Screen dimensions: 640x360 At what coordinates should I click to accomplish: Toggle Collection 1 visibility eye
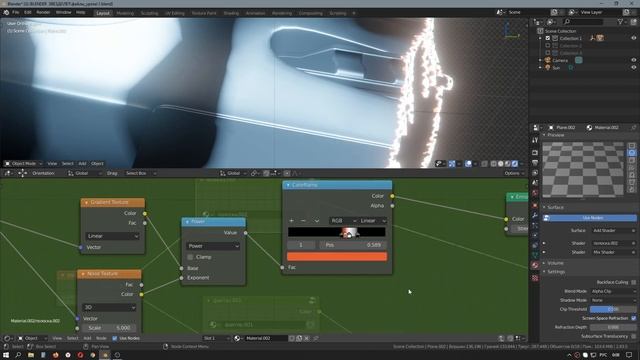pos(633,38)
